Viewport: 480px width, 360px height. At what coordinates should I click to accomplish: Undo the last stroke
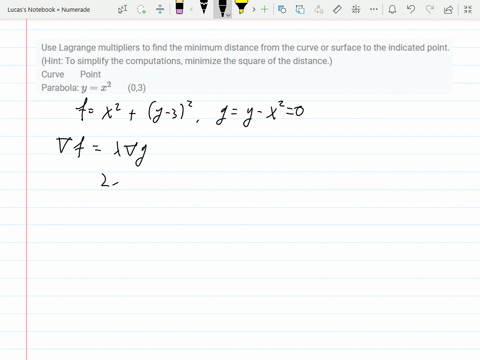[x=411, y=10]
